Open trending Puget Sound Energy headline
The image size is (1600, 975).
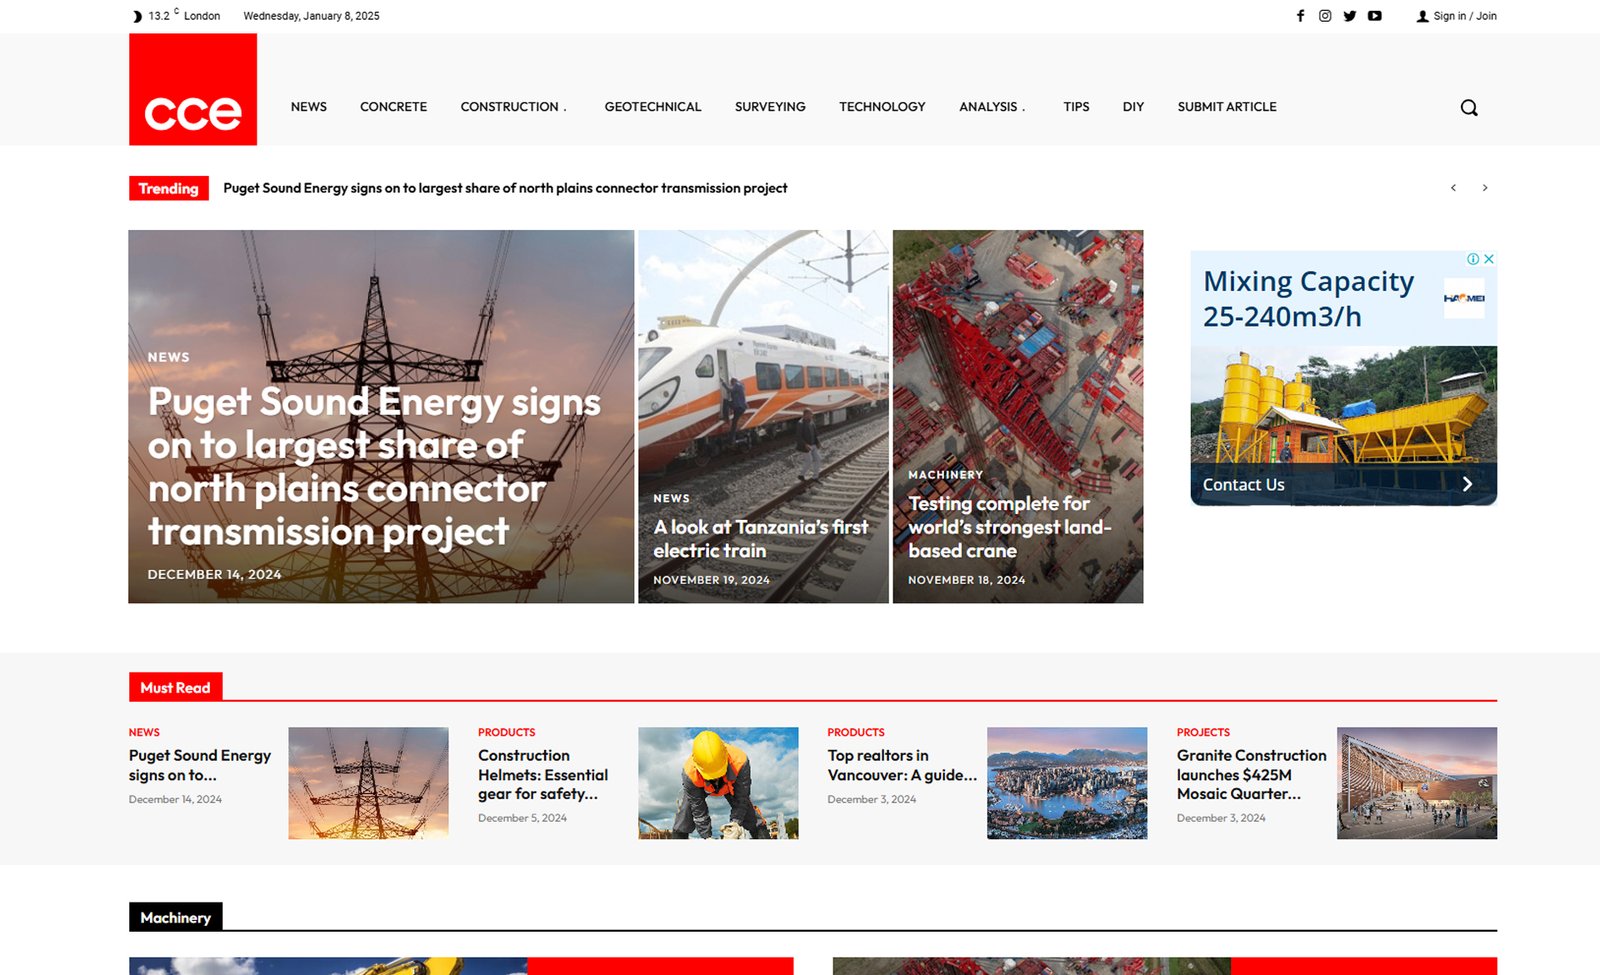click(x=505, y=188)
